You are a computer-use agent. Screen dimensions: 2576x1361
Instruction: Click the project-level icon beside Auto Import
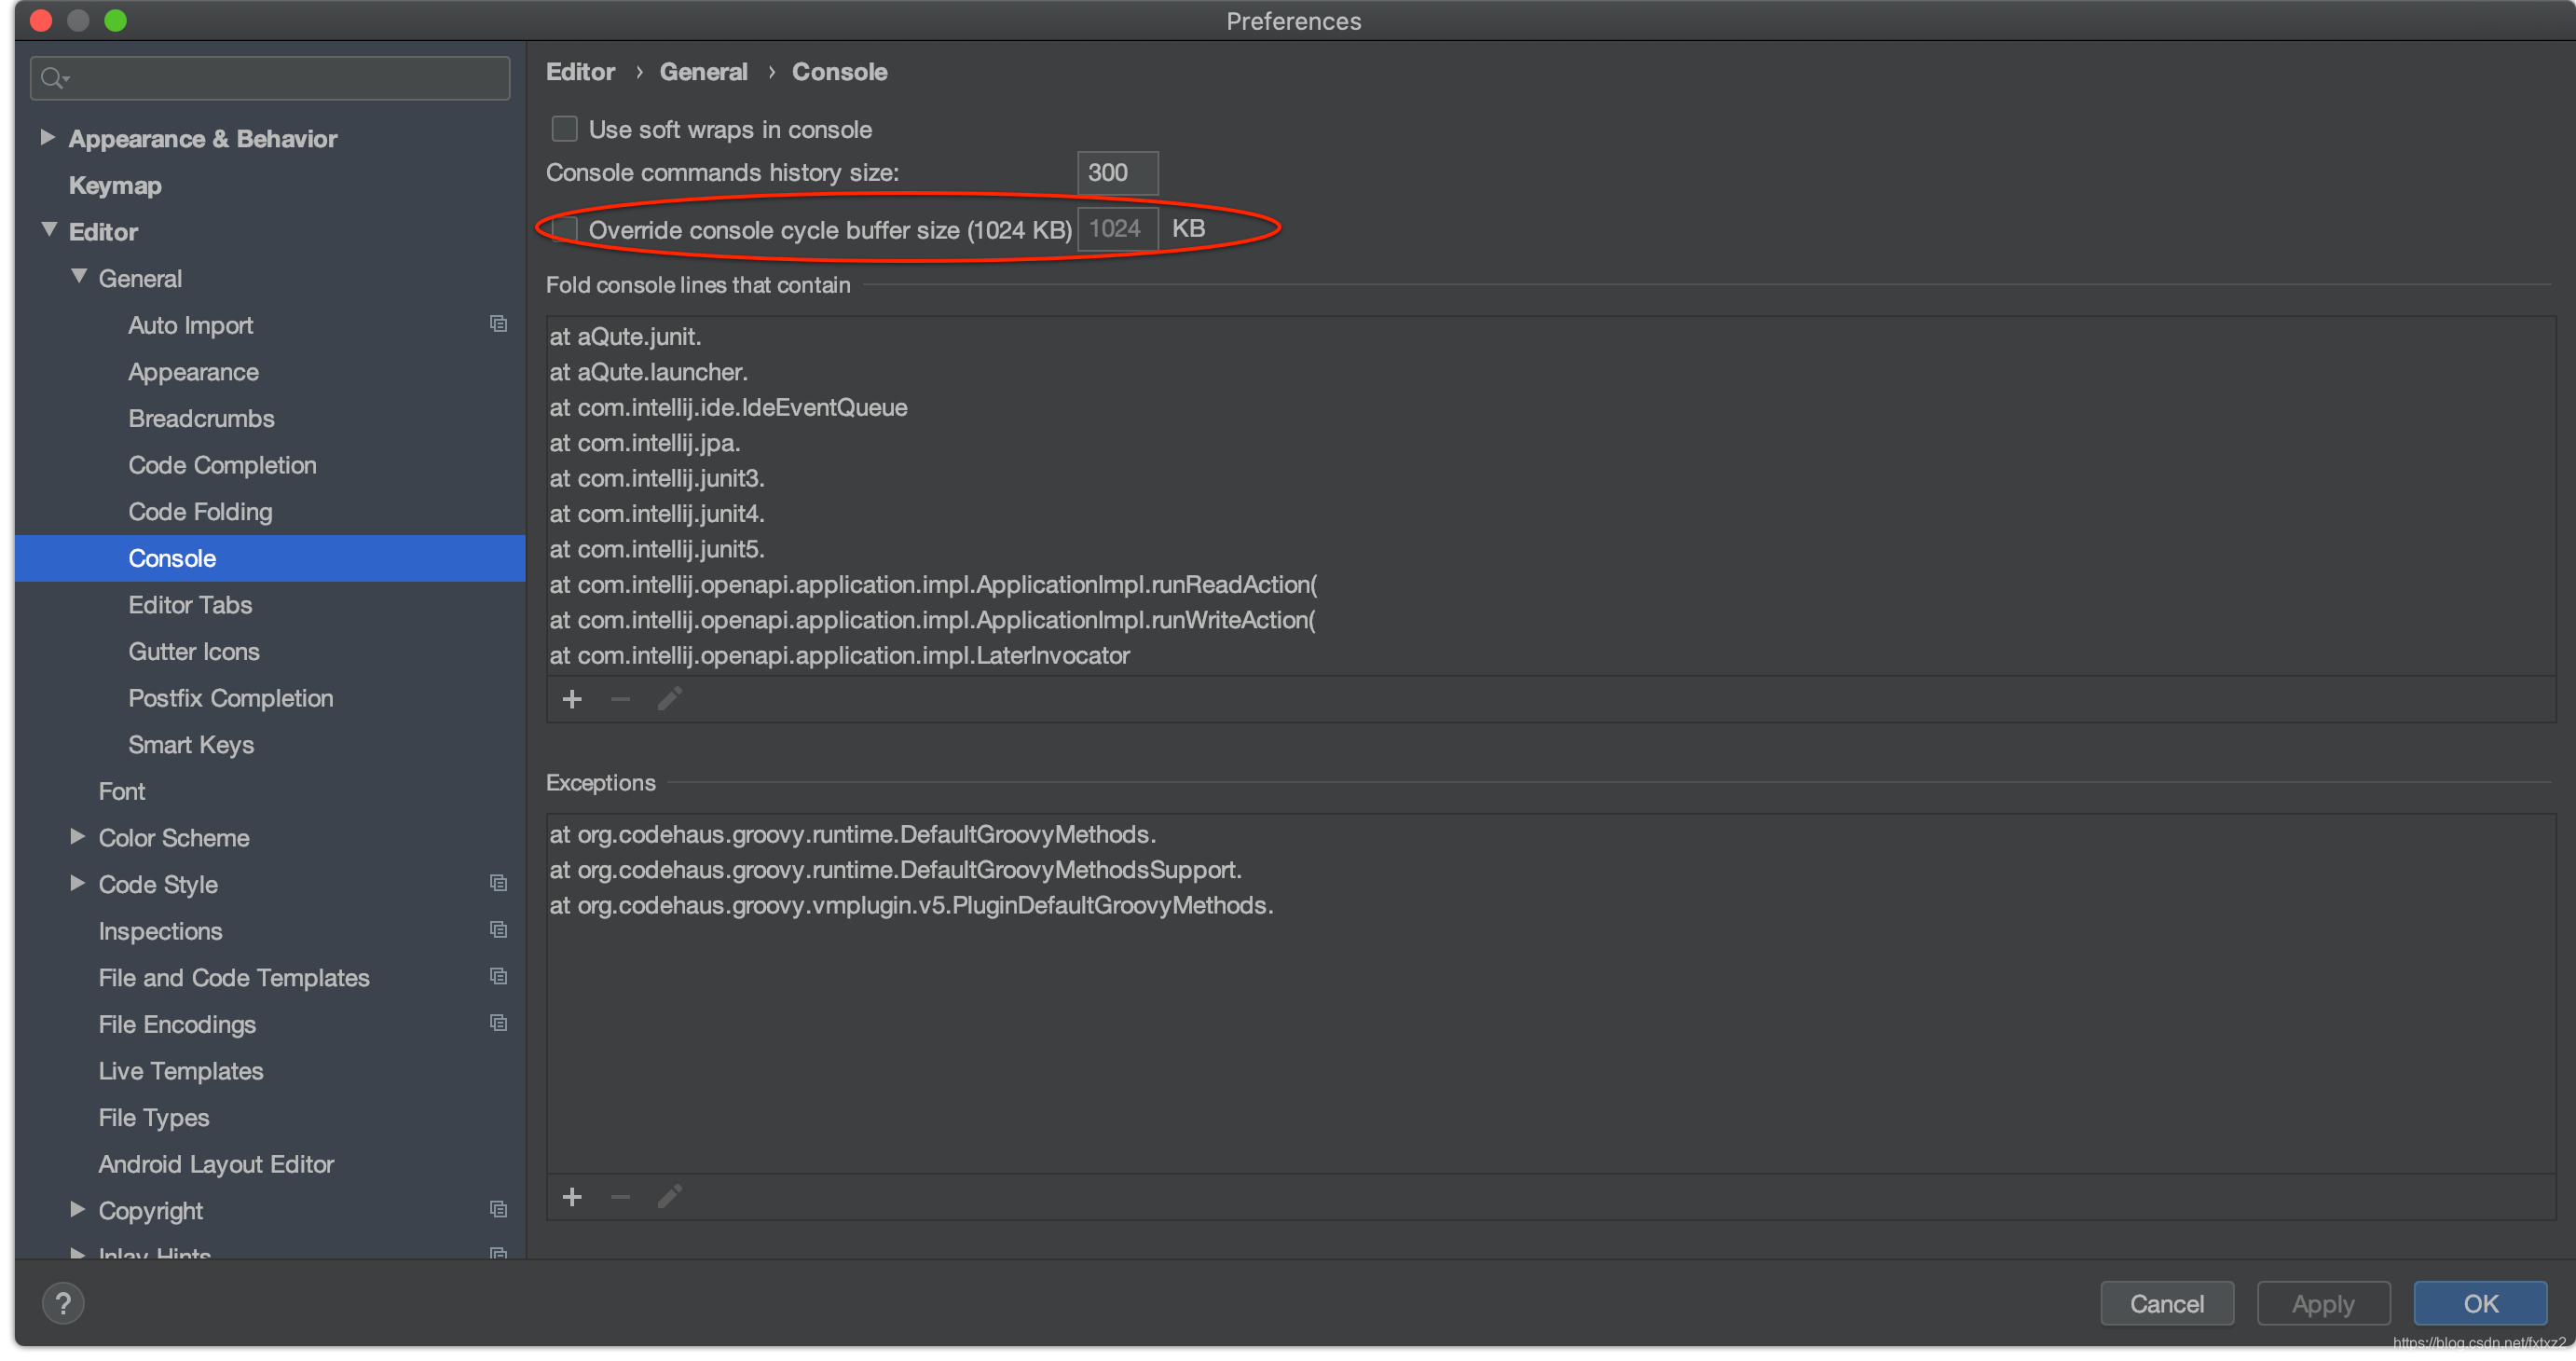tap(498, 324)
